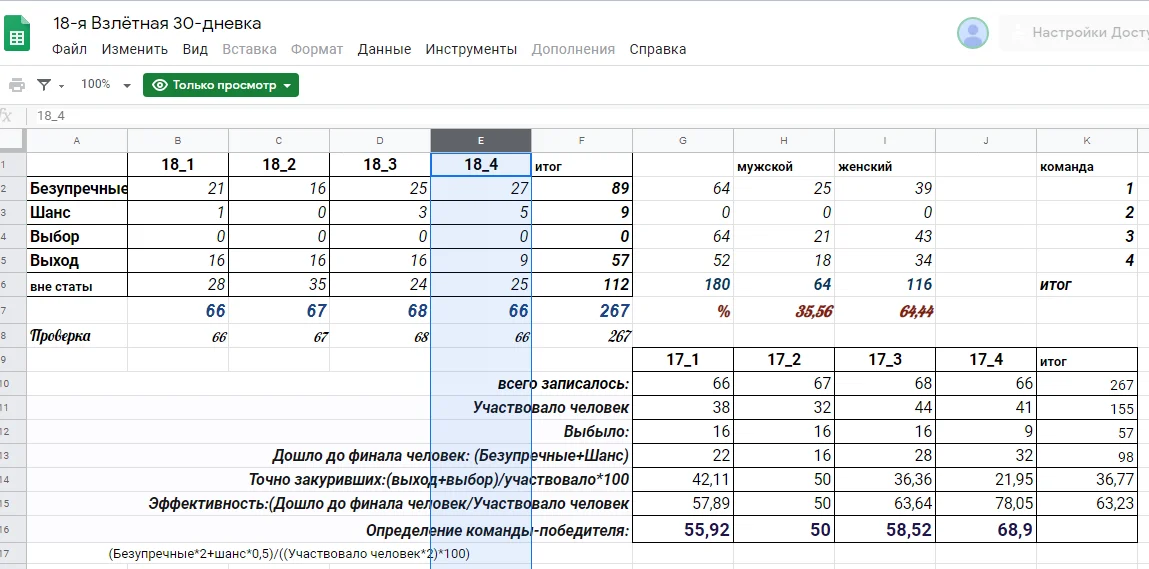This screenshot has width=1149, height=569.
Task: Click the 42,11 cell
Action: point(683,480)
